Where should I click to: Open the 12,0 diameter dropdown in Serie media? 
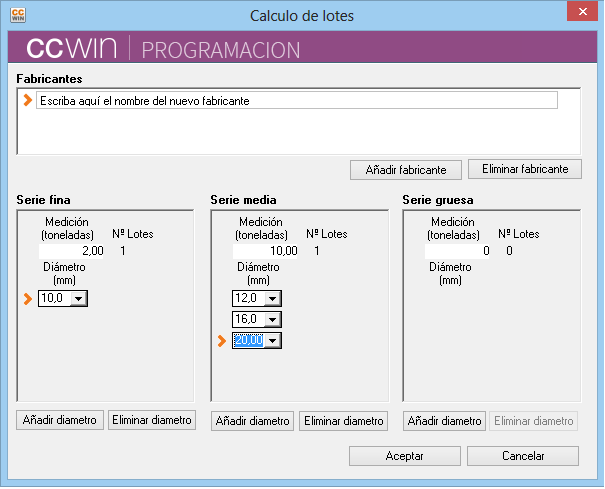click(x=273, y=299)
